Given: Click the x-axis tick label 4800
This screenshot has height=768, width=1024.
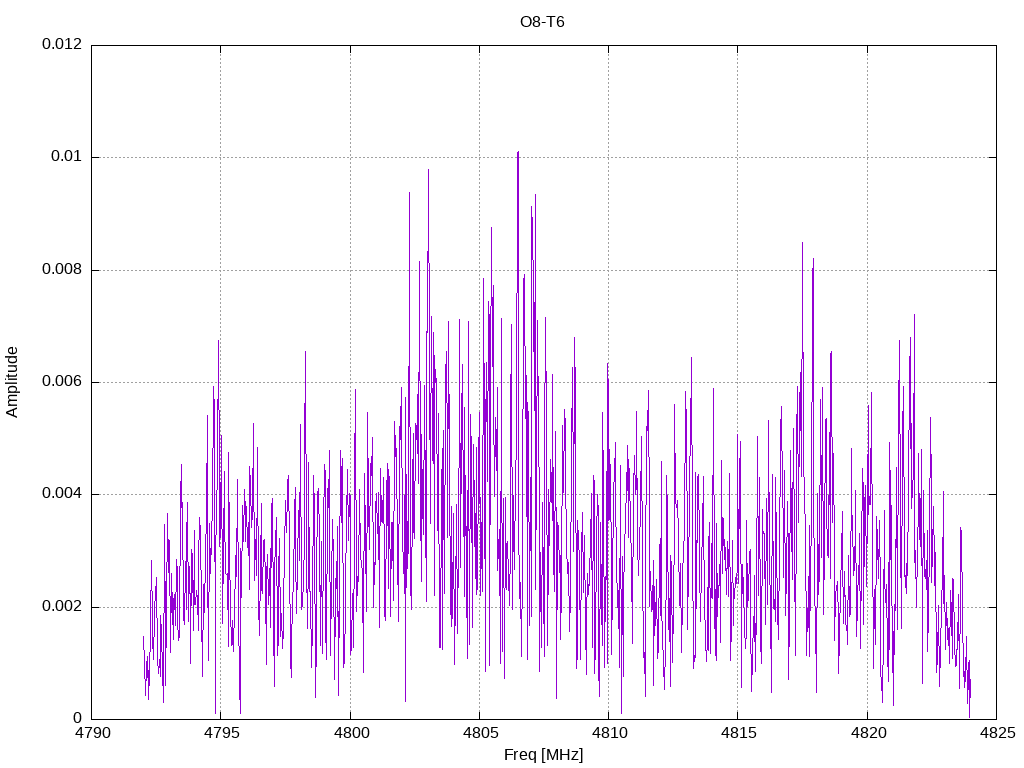Looking at the screenshot, I should click(x=350, y=733).
